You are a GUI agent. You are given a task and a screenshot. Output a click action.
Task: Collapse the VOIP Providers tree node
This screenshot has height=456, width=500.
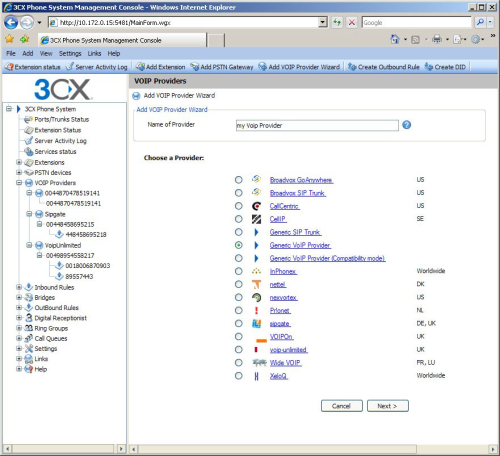coord(19,183)
